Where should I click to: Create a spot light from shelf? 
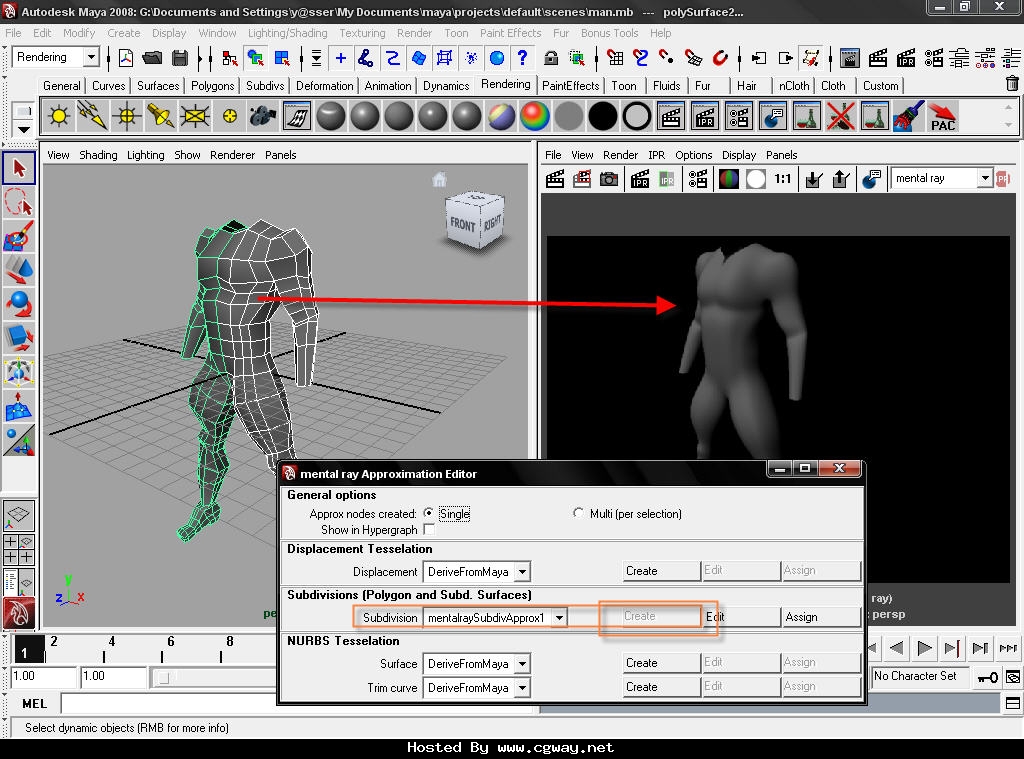161,117
